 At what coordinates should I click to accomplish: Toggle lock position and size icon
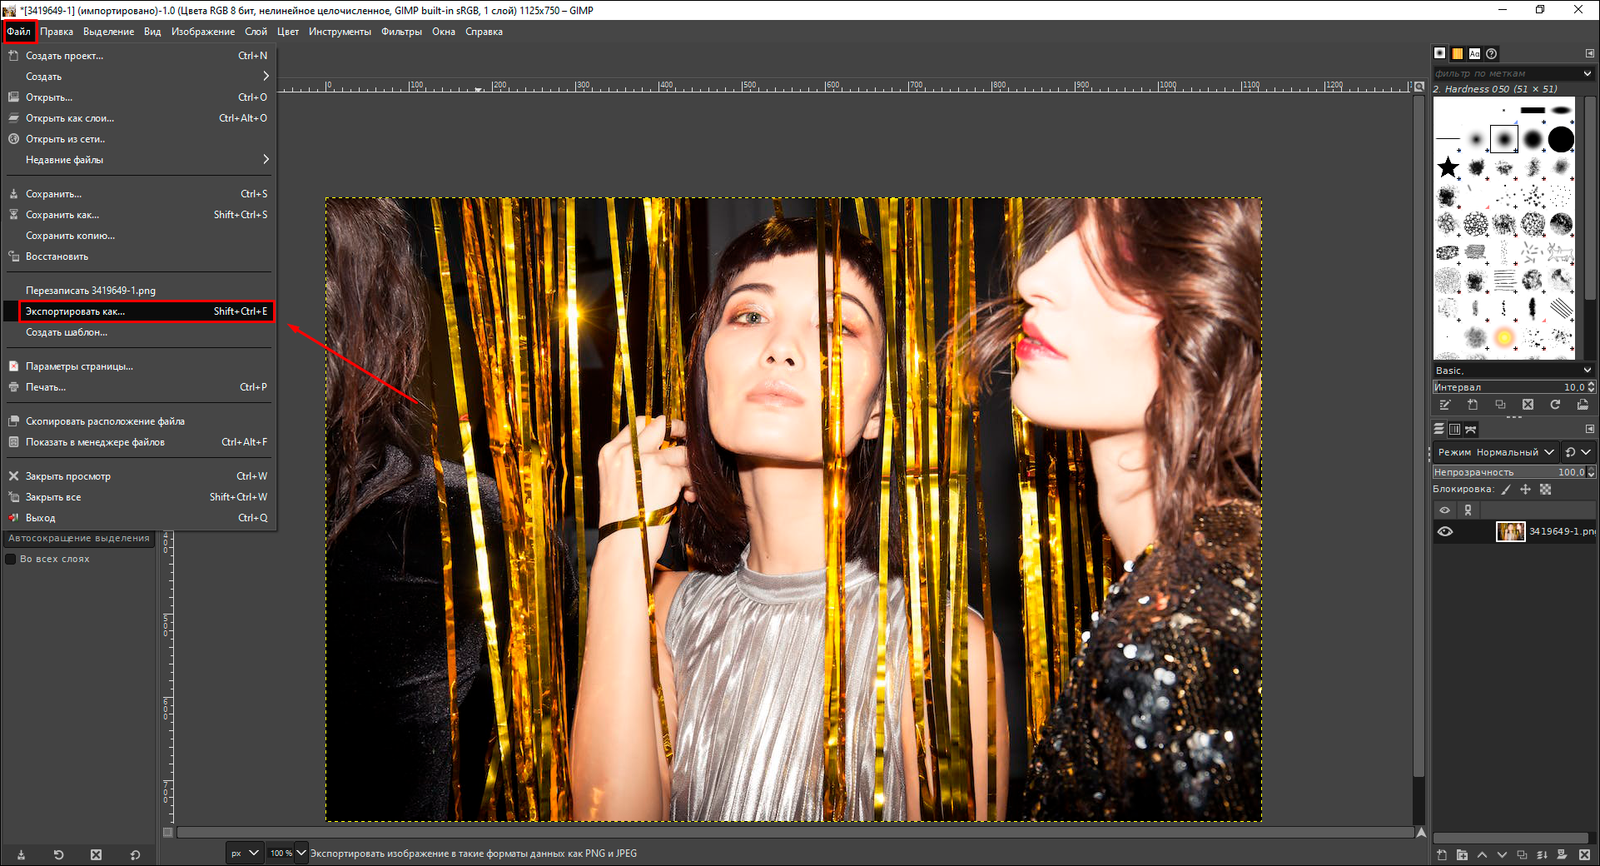(x=1525, y=489)
